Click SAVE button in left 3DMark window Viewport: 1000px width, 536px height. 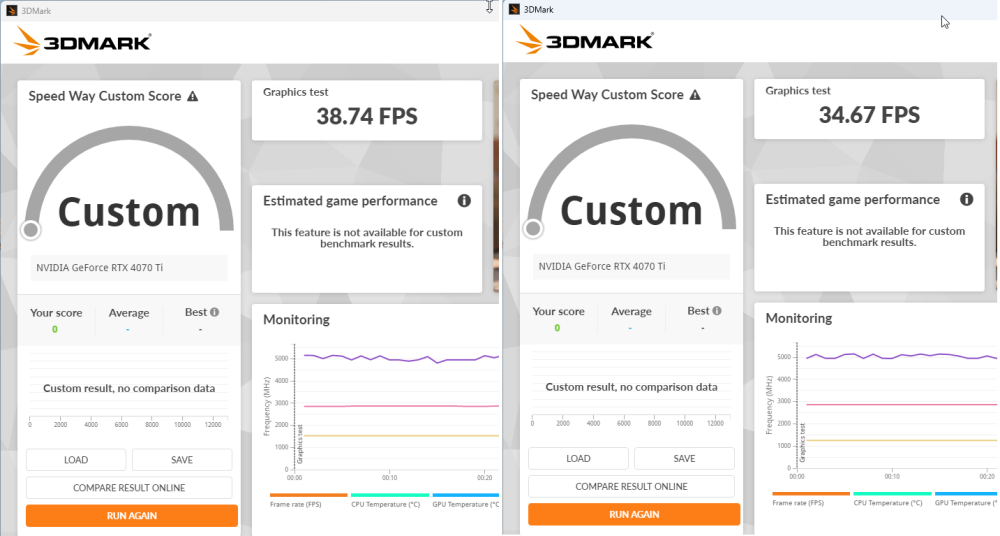click(182, 459)
